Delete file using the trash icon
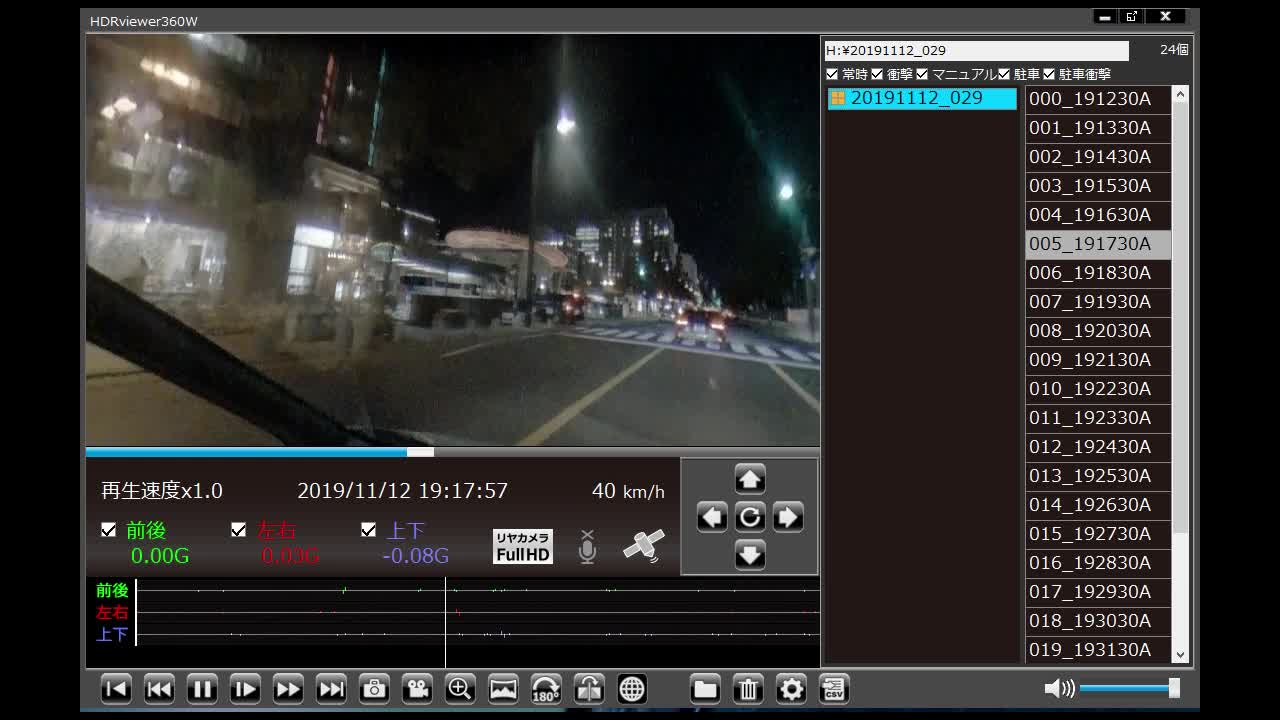1280x720 pixels. 748,689
